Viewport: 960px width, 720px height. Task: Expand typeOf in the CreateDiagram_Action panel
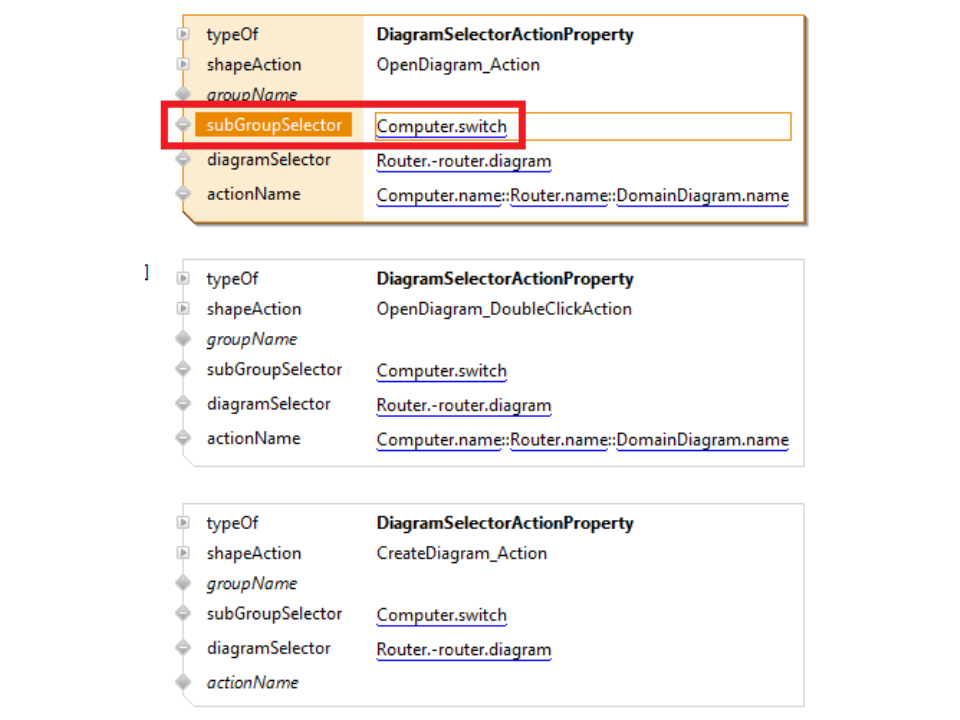(182, 523)
